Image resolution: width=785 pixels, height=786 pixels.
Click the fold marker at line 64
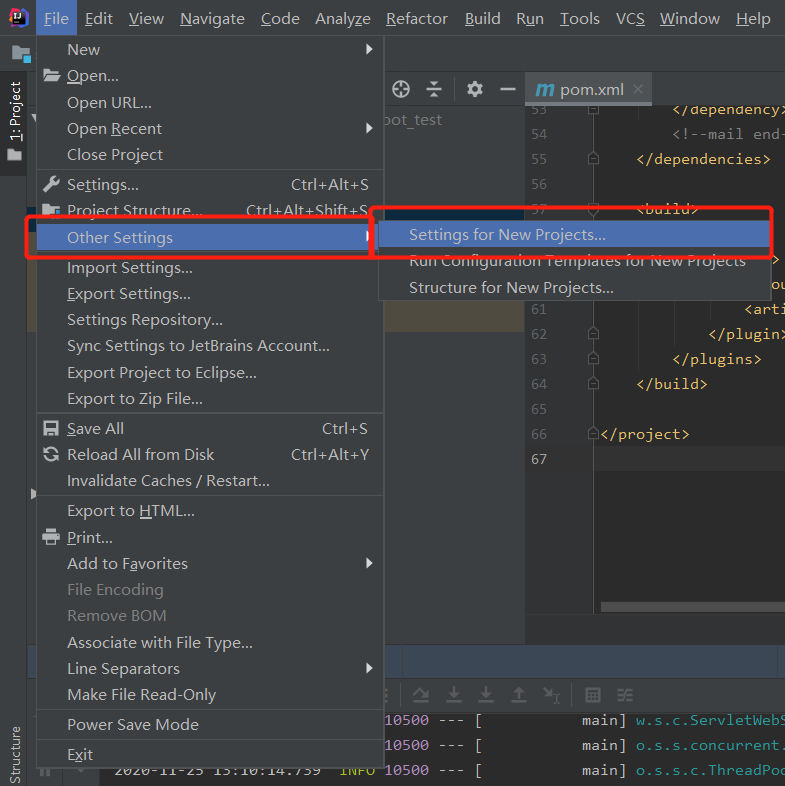coord(593,384)
